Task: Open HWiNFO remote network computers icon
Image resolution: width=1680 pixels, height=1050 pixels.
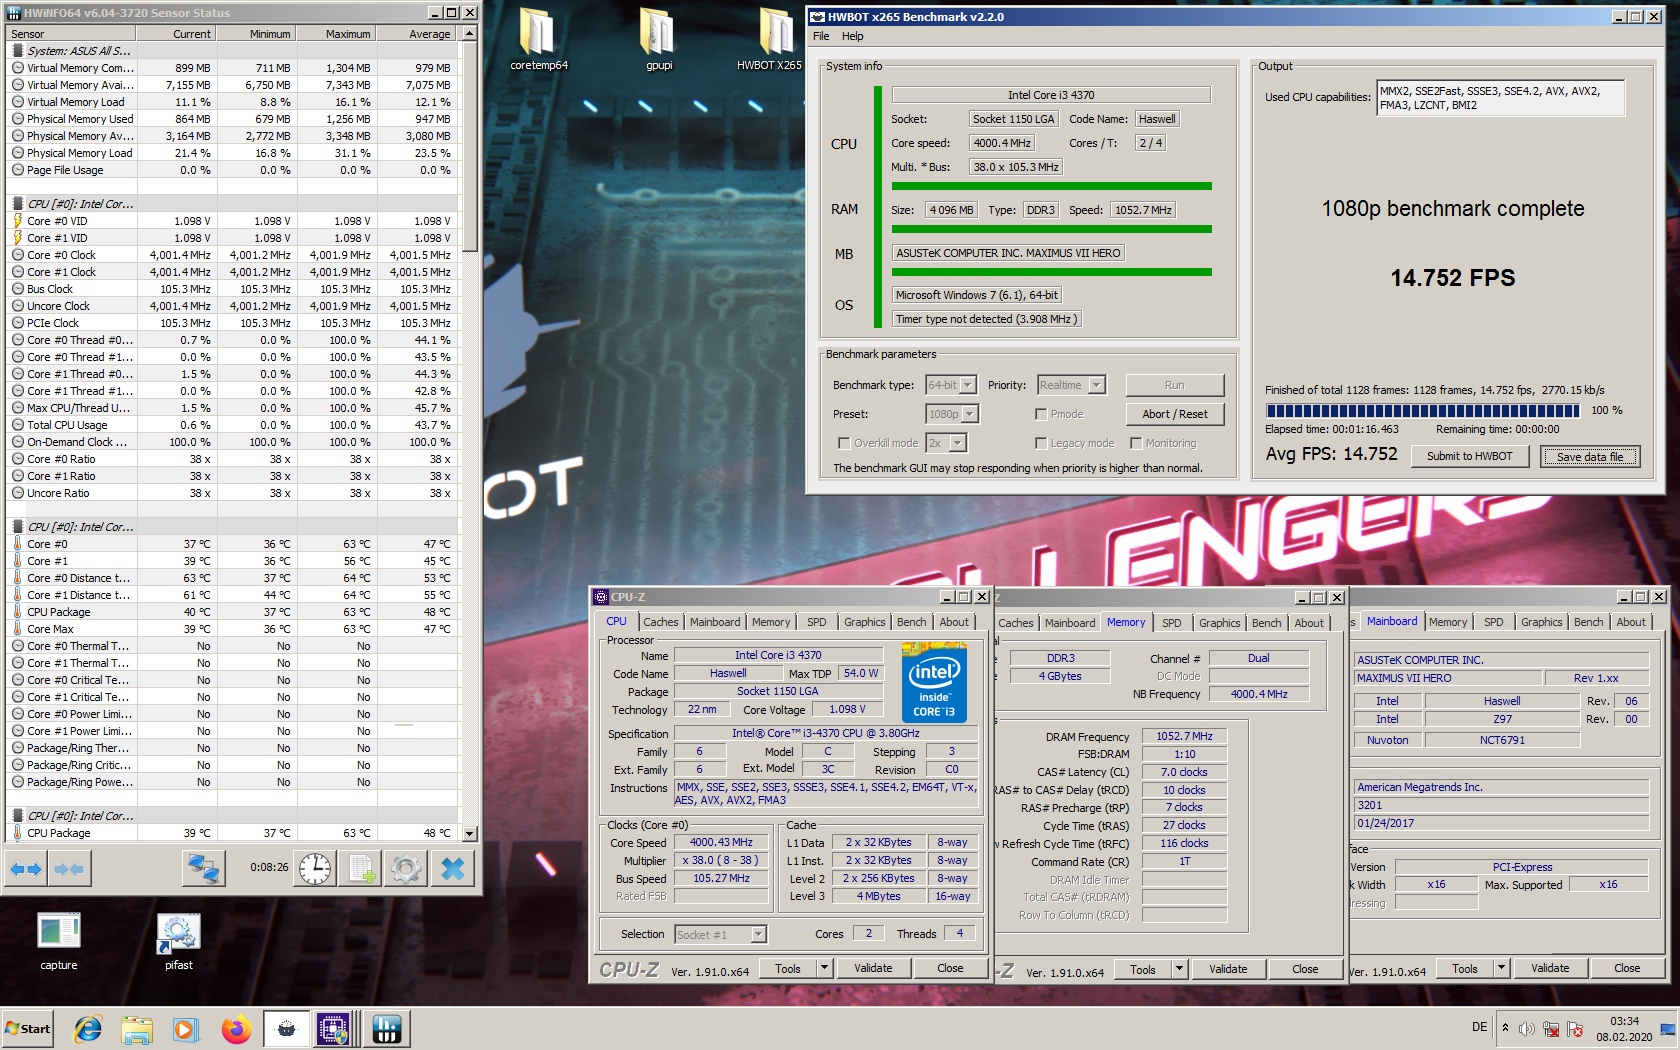Action: tap(203, 869)
